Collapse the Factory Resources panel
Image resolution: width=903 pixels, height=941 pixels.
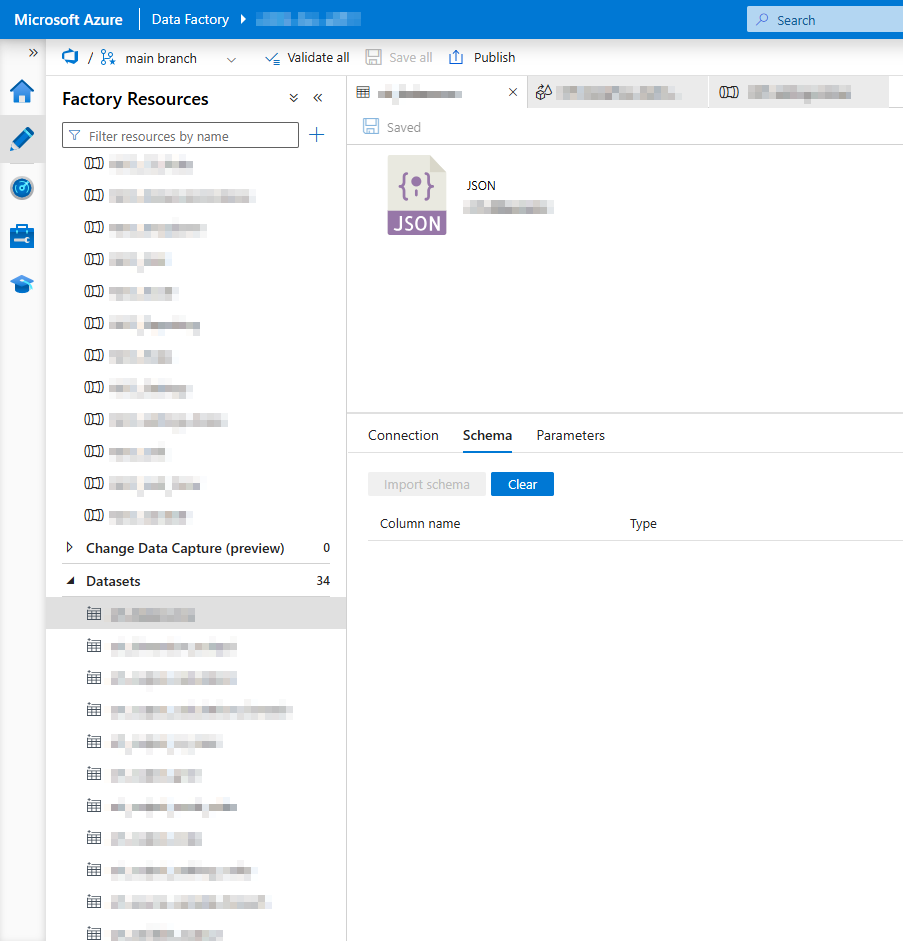tap(318, 98)
